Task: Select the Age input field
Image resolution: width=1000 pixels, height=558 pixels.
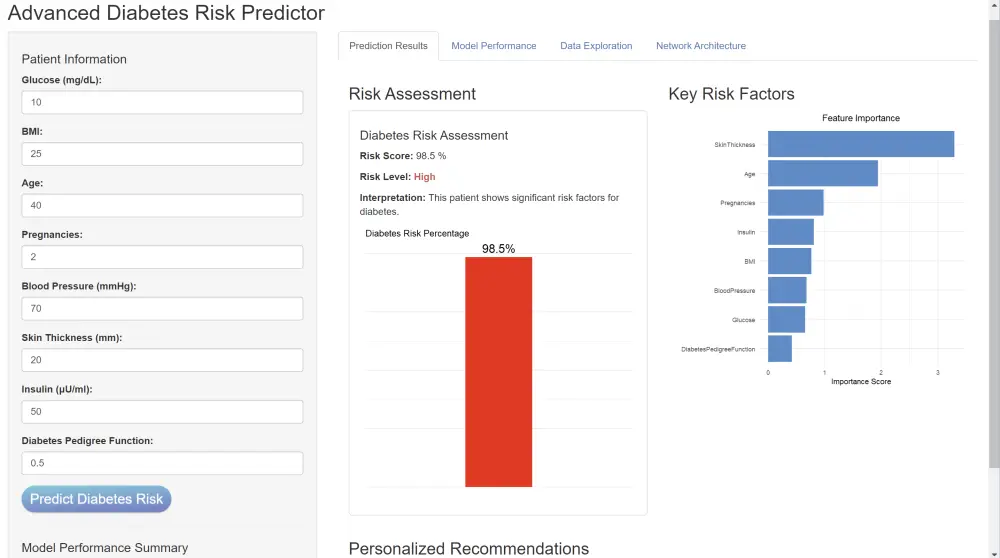Action: click(162, 205)
